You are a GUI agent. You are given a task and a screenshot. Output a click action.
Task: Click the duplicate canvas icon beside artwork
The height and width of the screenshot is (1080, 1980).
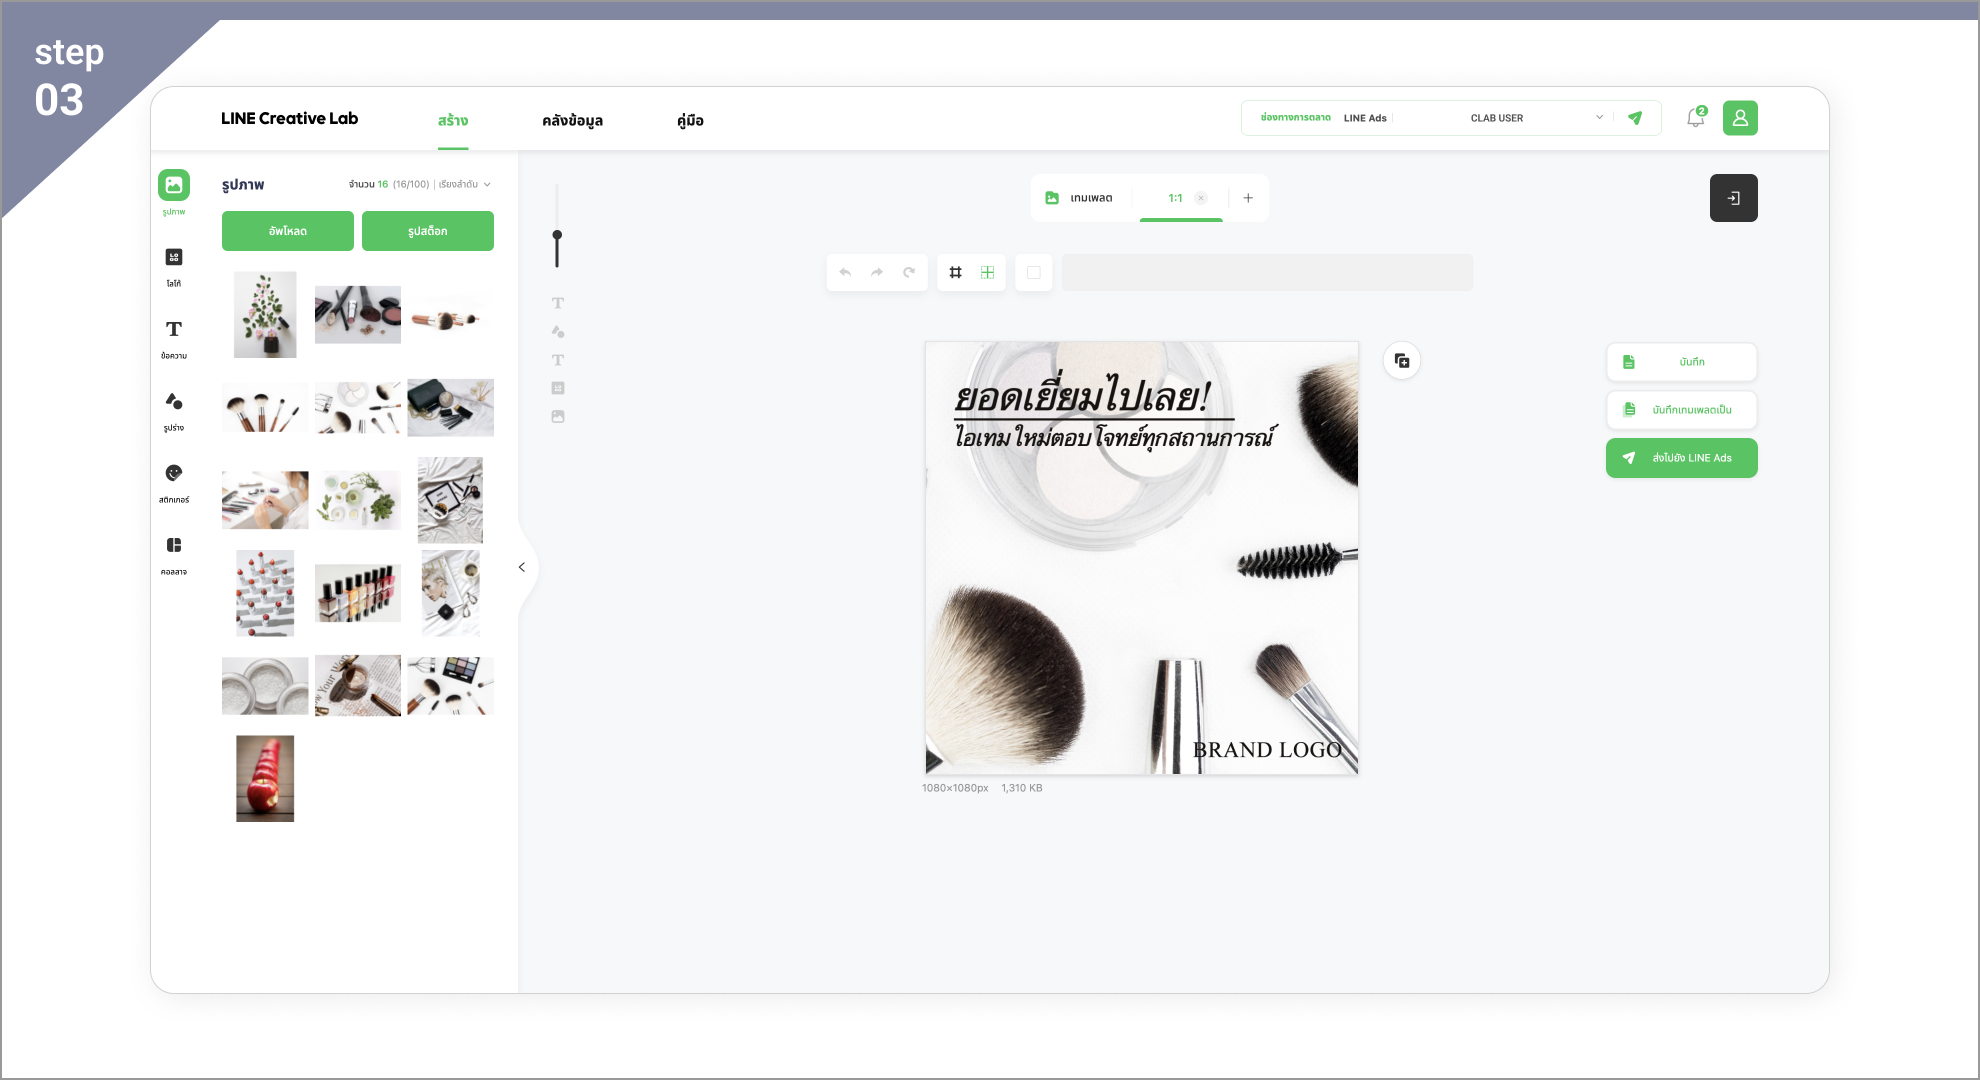coord(1402,361)
